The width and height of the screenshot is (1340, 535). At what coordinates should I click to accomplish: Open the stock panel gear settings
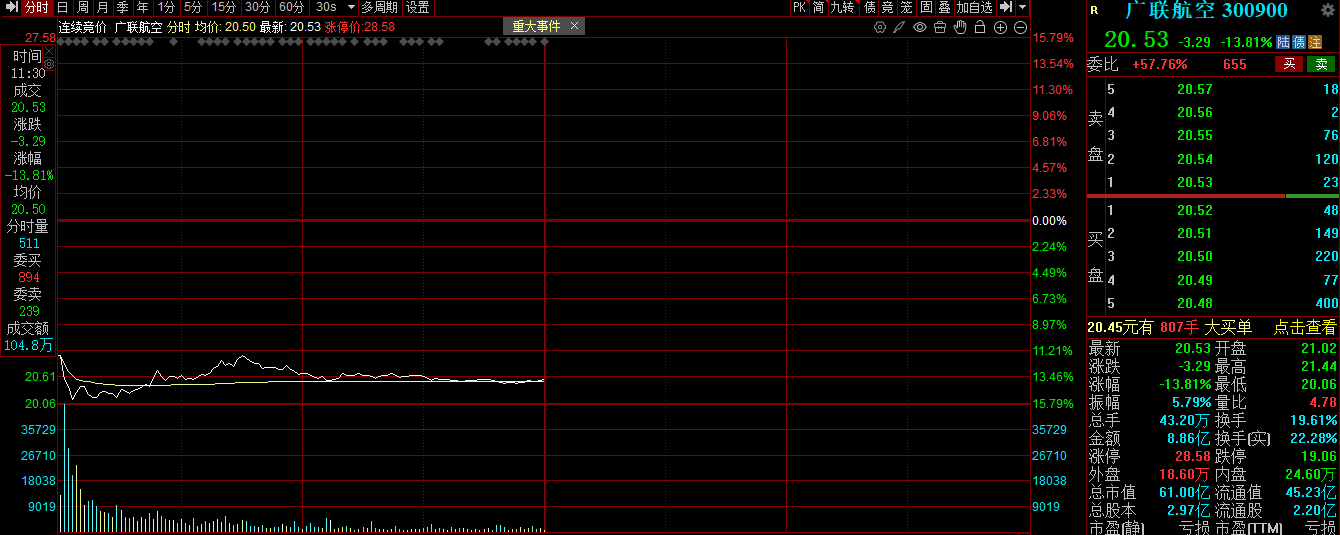1327,10
